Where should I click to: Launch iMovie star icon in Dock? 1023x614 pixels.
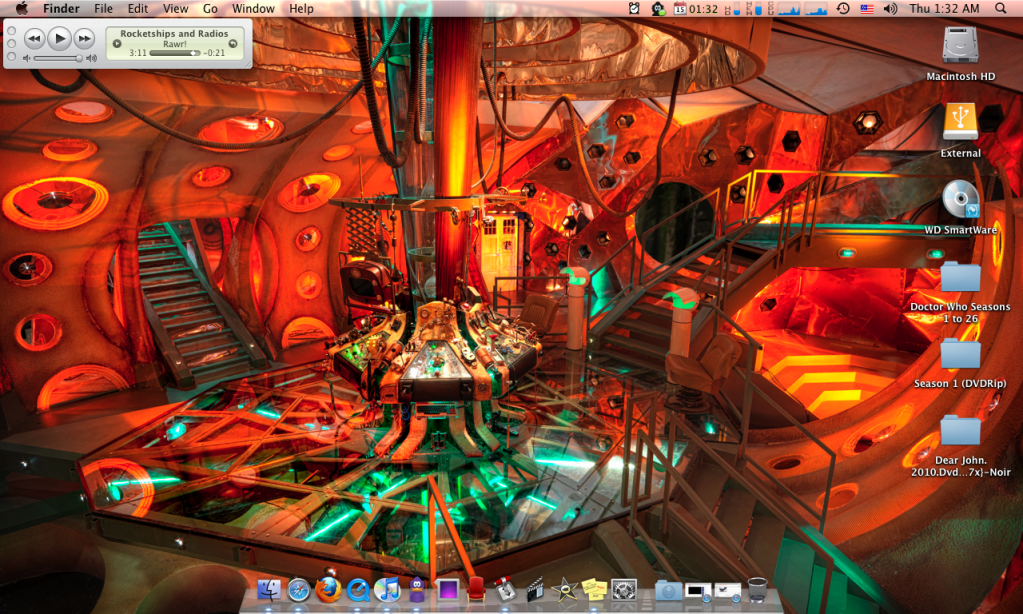(x=564, y=590)
